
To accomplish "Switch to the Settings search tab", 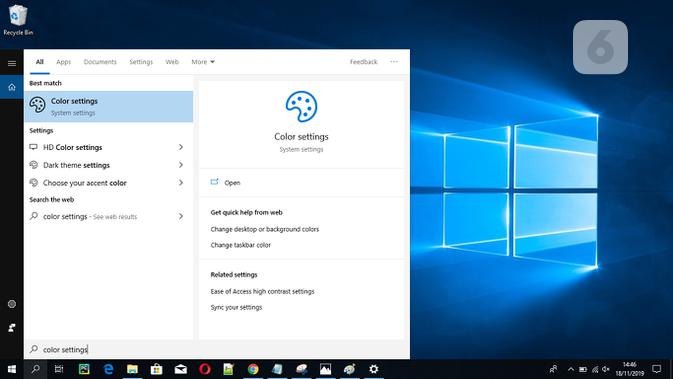I will point(141,62).
